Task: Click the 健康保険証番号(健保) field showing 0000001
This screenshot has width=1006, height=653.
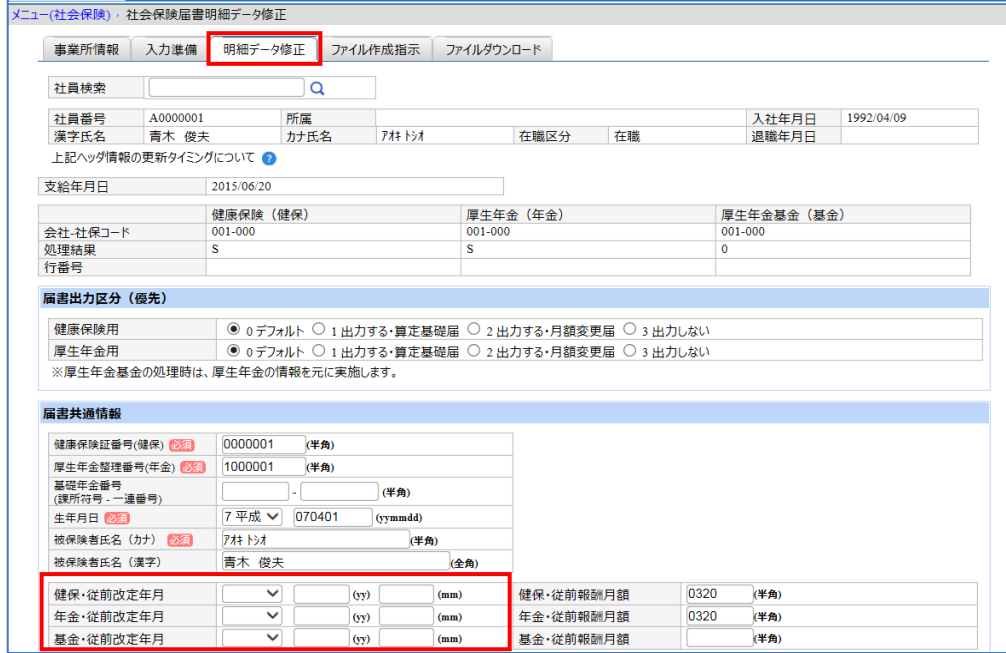Action: pos(263,444)
